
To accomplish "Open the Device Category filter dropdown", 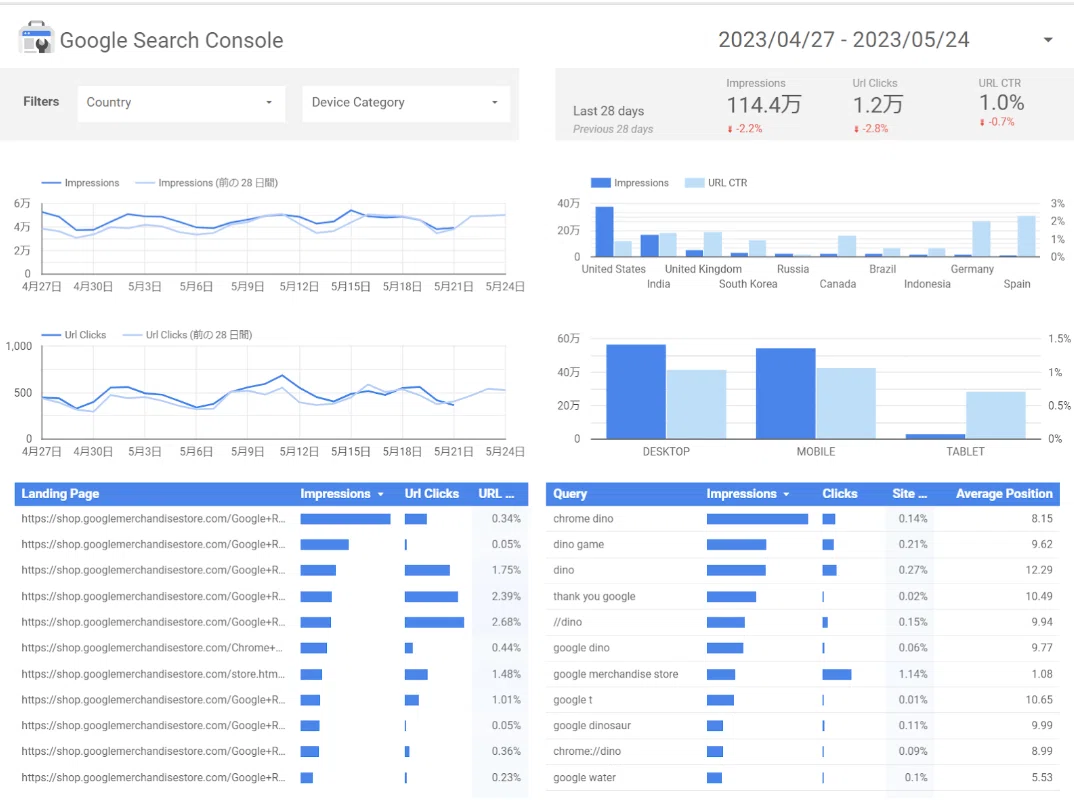I will [x=405, y=103].
